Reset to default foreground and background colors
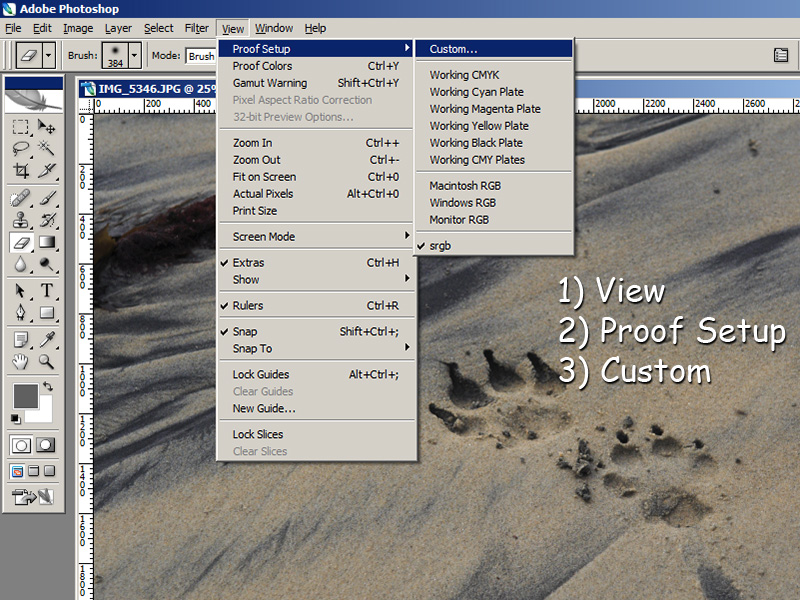Image resolution: width=800 pixels, height=600 pixels. 15,419
